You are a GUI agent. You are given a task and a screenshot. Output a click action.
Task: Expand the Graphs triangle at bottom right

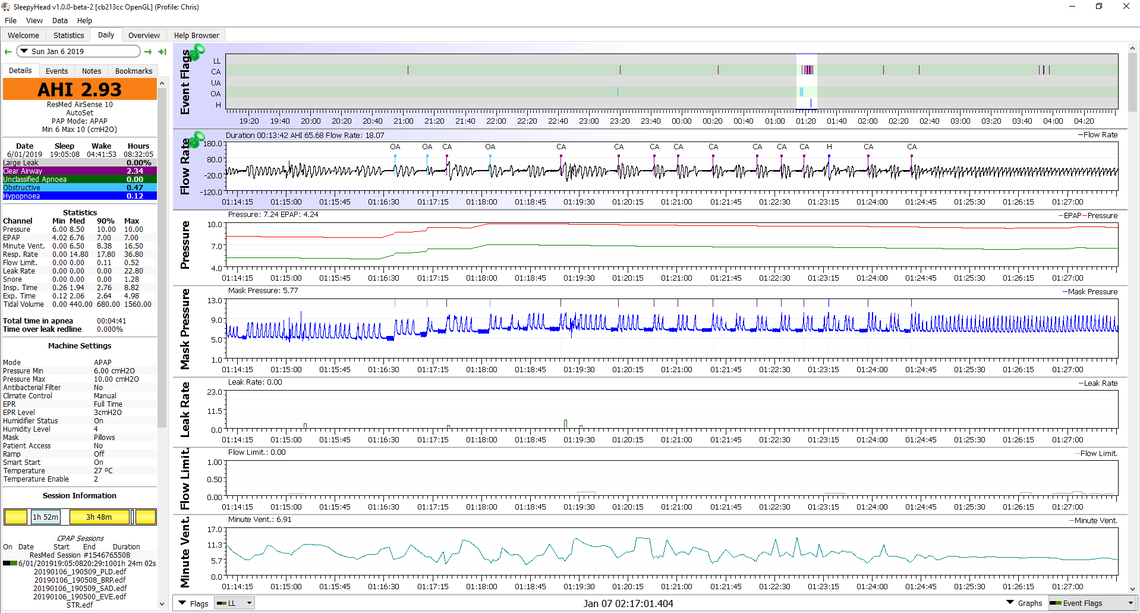[1011, 603]
